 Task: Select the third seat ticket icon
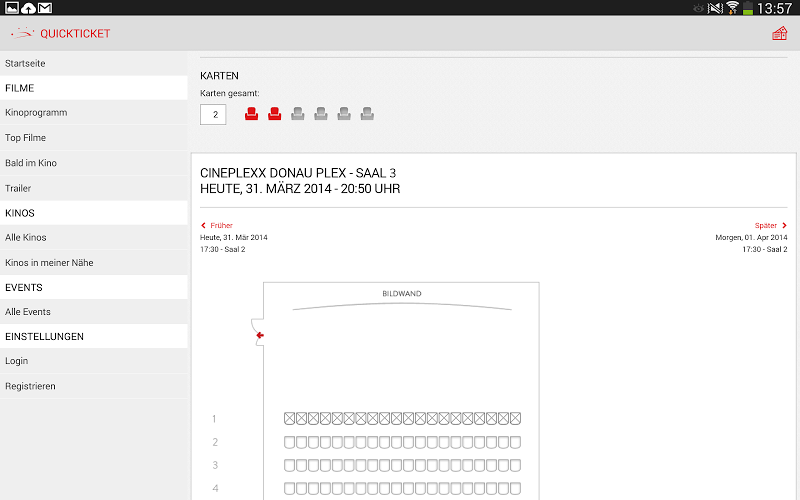297,114
